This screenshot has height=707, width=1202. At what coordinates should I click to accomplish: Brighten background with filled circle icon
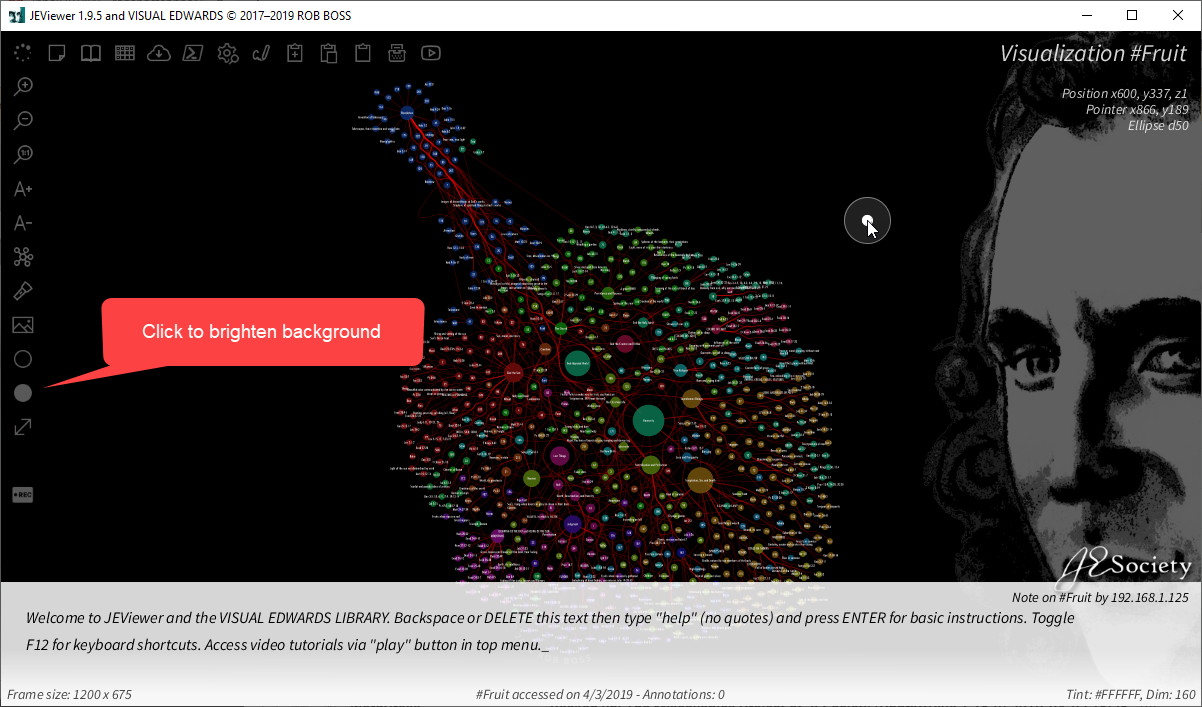point(23,393)
